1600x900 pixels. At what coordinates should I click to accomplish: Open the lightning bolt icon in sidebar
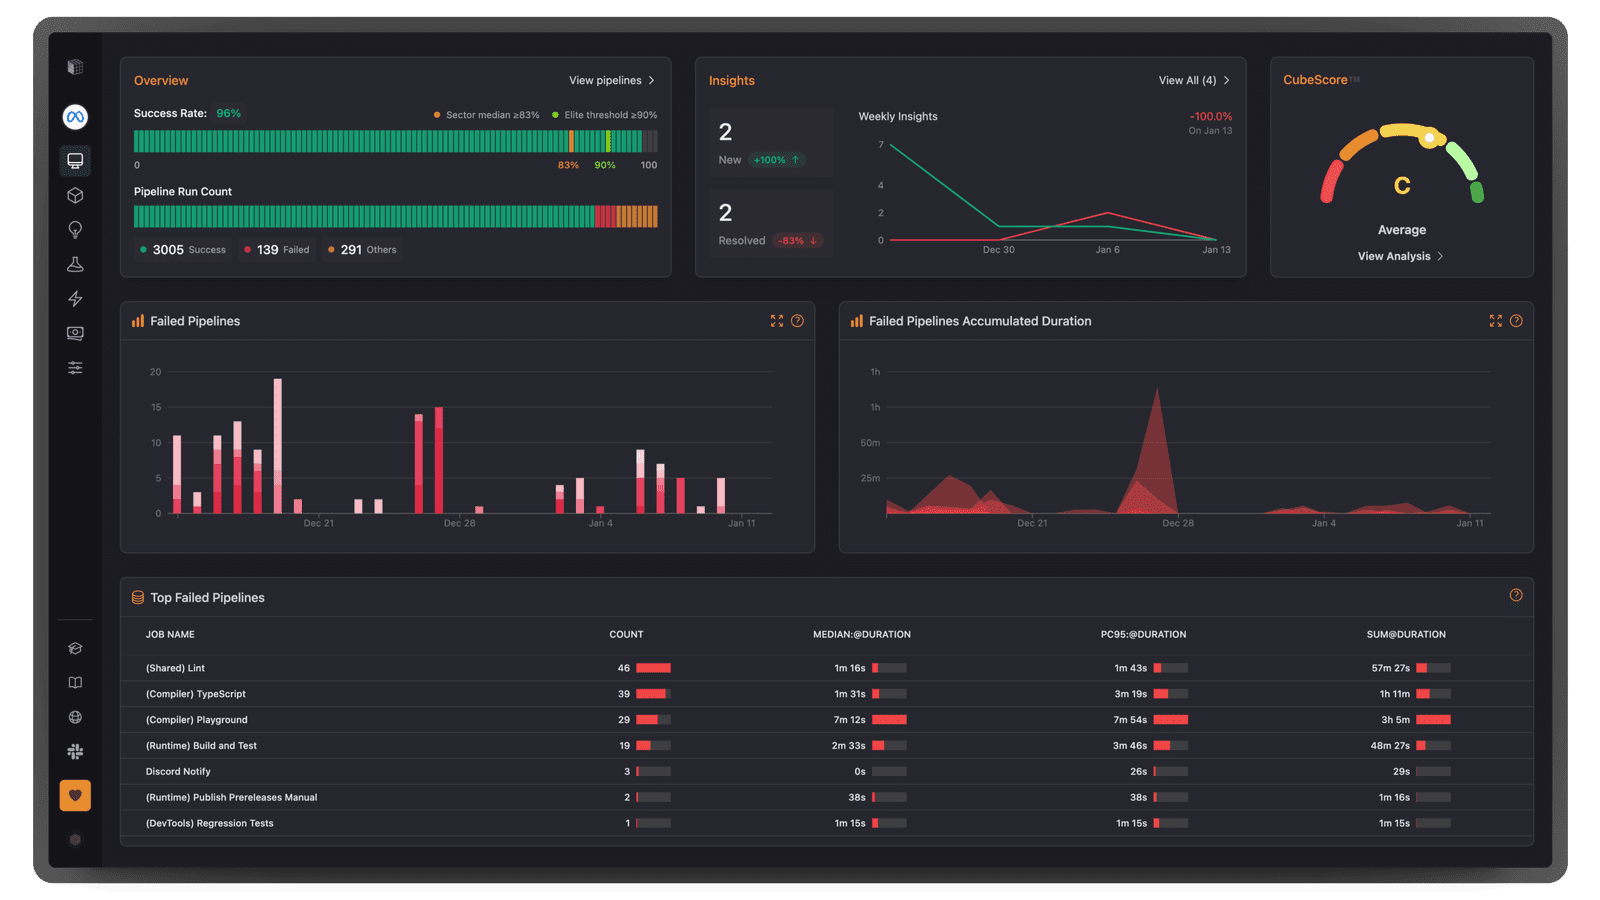[75, 299]
